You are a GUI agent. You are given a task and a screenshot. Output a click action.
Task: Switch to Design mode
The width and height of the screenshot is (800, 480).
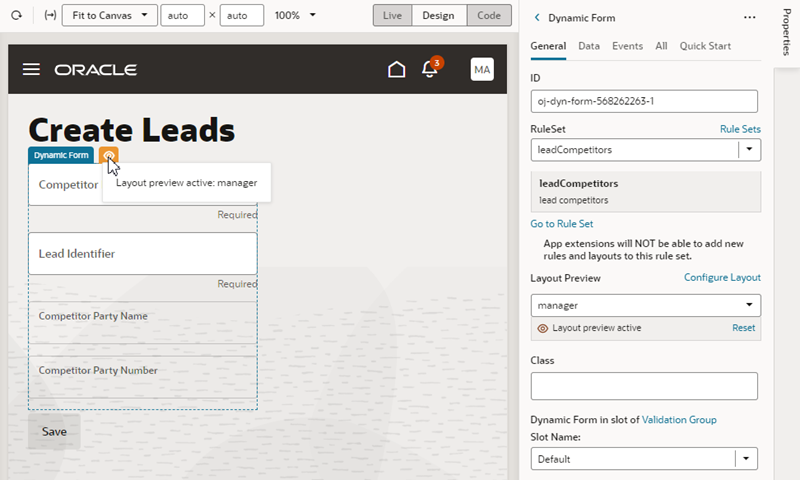(438, 15)
